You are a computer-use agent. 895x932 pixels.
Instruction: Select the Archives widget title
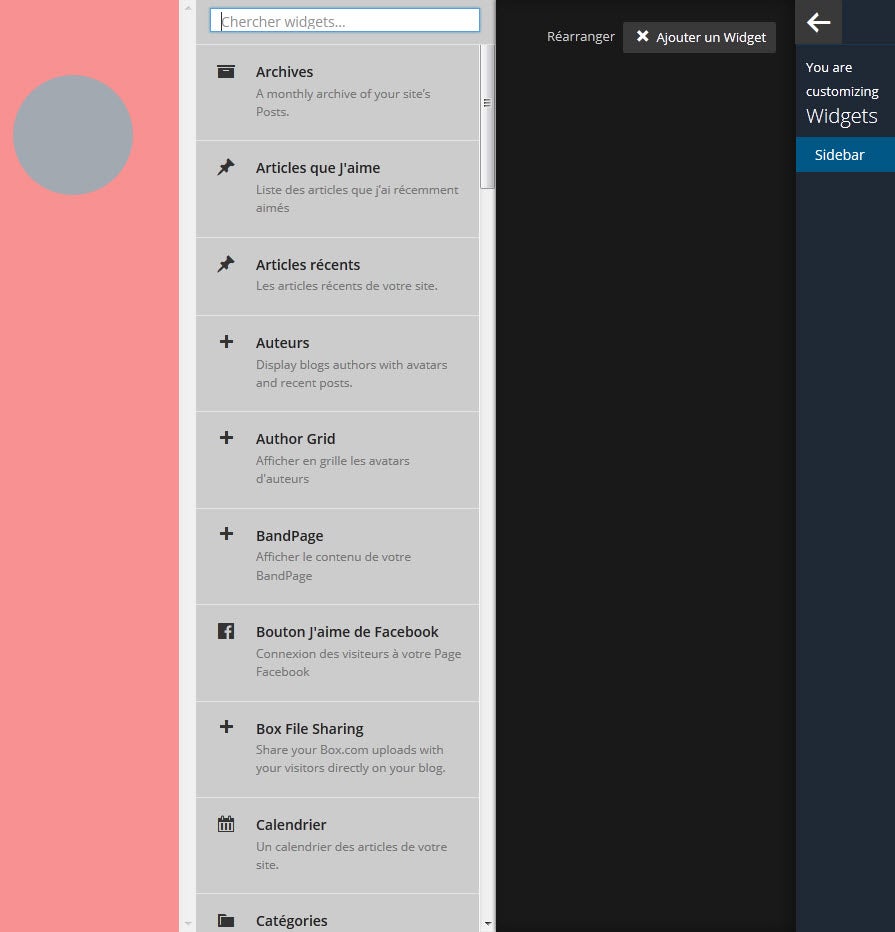[x=284, y=72]
